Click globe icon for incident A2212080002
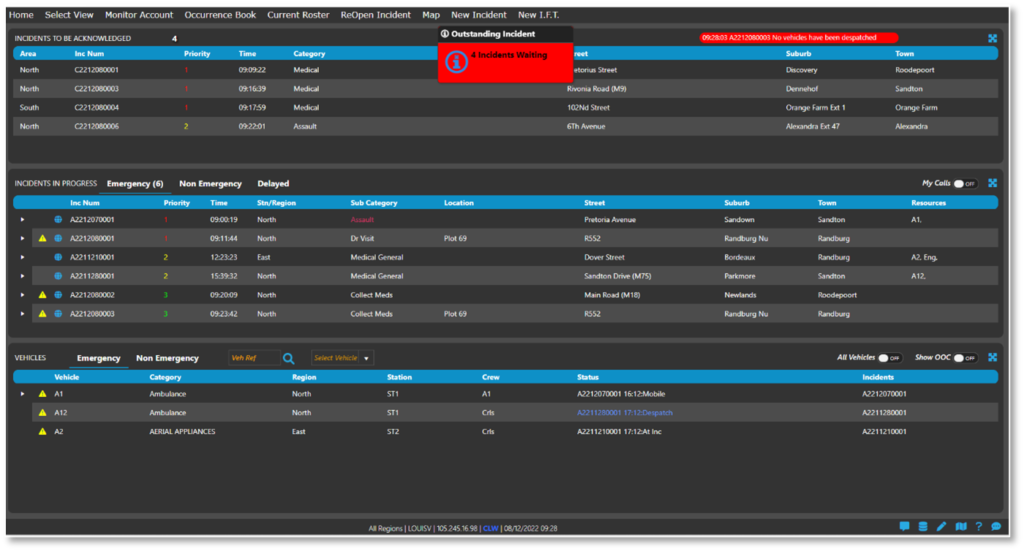 [x=58, y=295]
